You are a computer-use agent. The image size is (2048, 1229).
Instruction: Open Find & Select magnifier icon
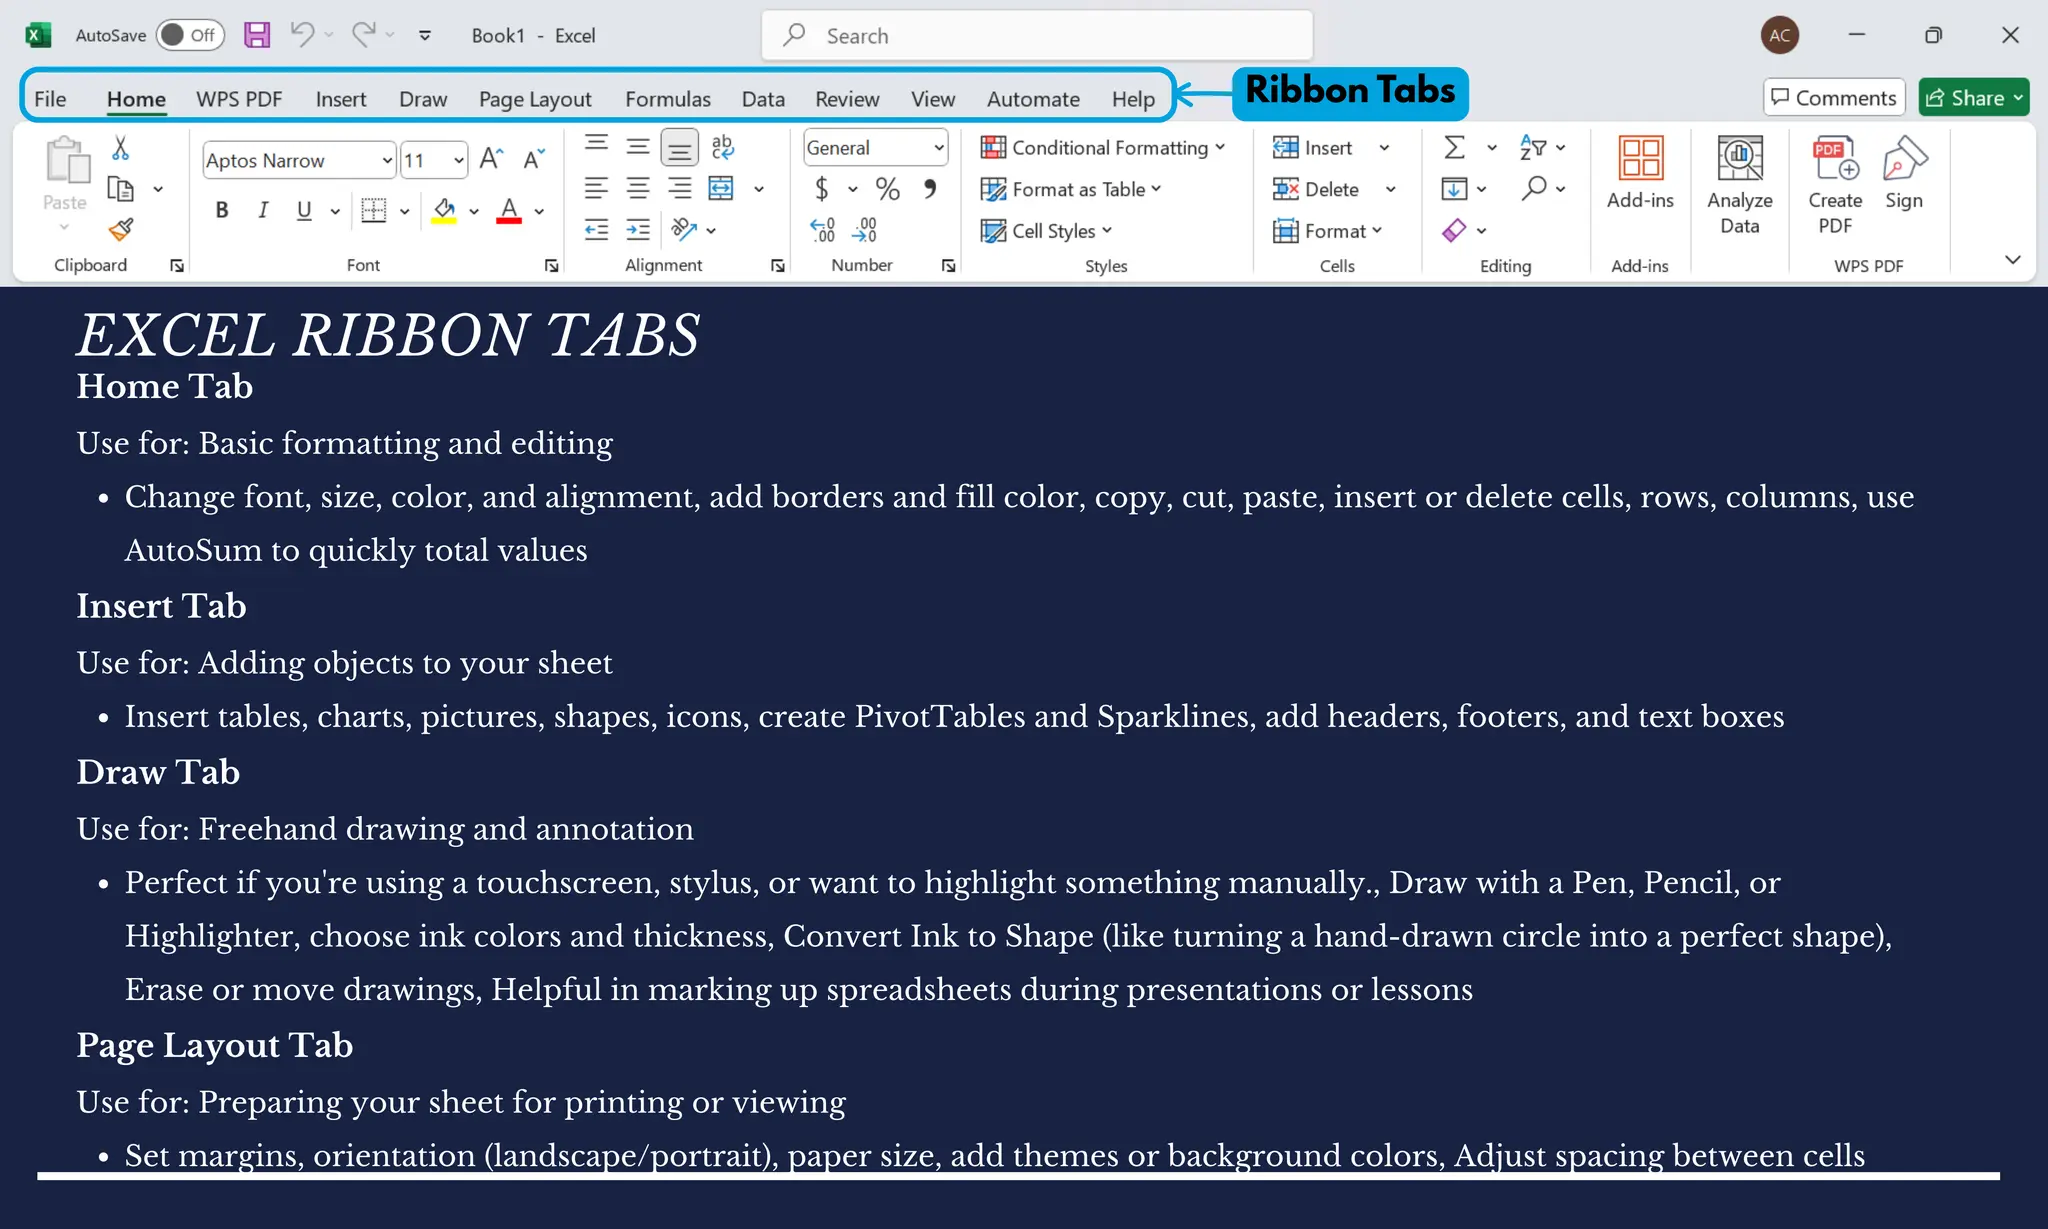1534,188
